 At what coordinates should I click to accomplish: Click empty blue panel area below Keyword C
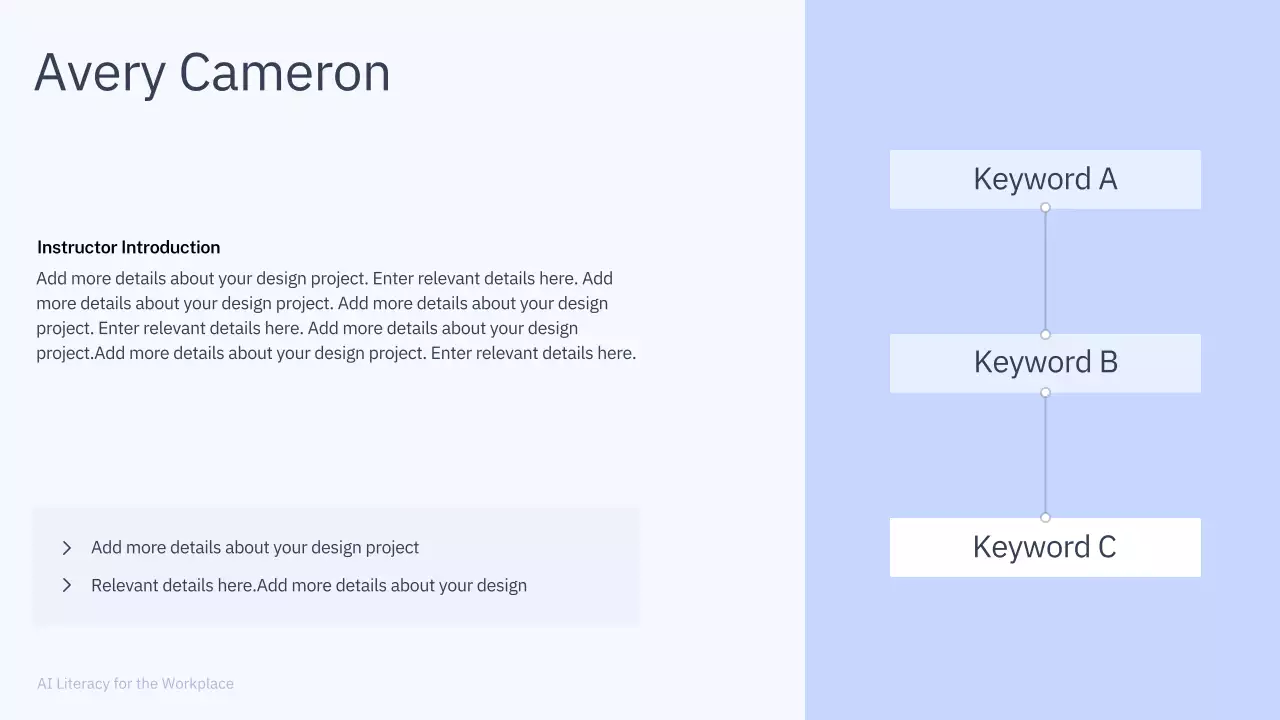1045,650
